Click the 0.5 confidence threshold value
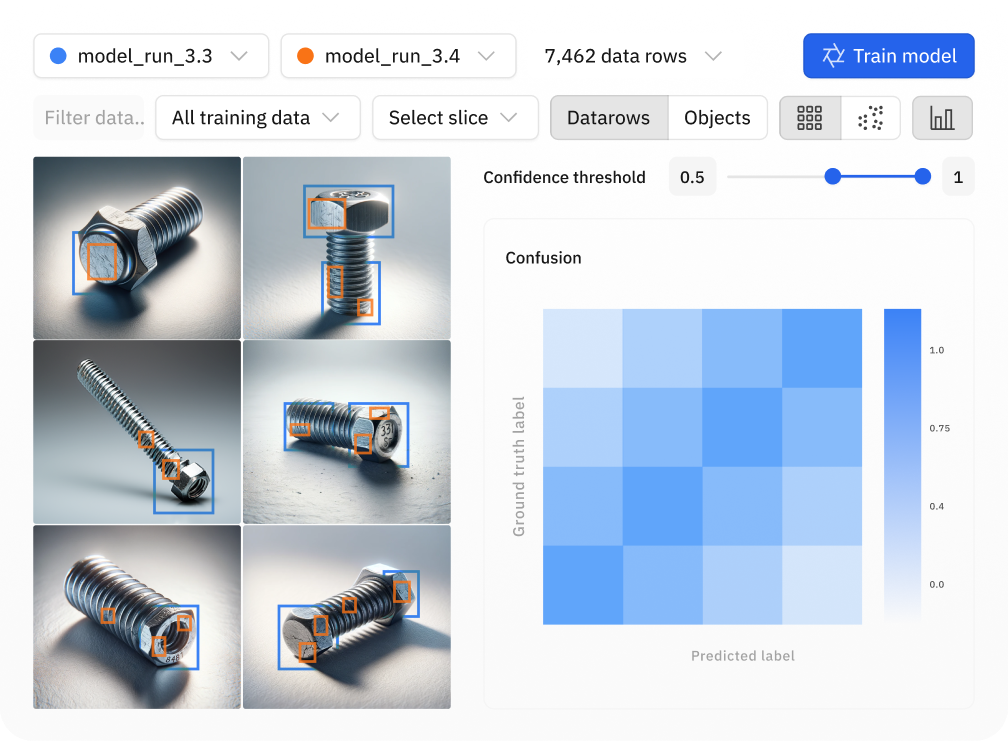The height and width of the screenshot is (741, 1008). [692, 176]
